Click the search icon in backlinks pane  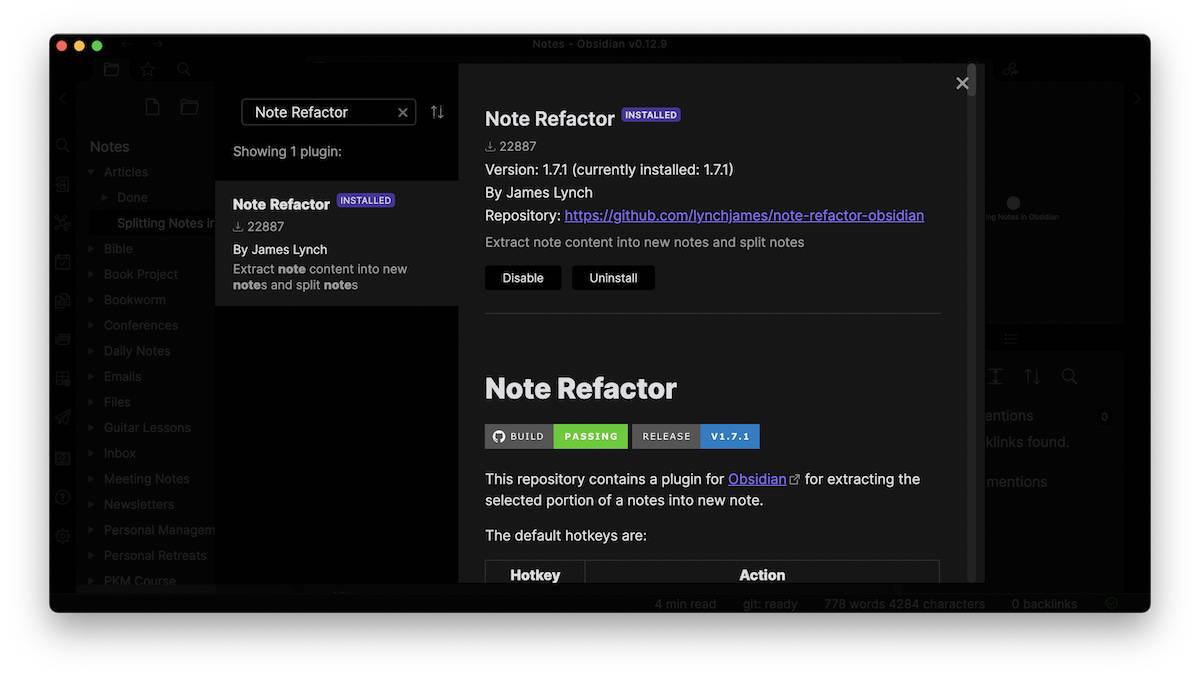1069,376
